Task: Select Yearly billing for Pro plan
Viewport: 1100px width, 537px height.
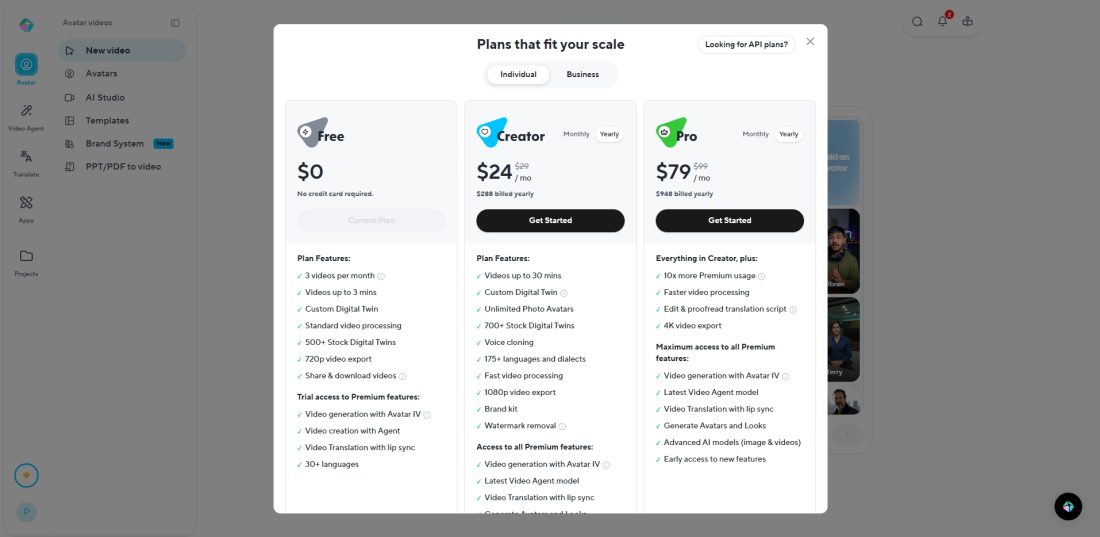Action: pyautogui.click(x=789, y=134)
